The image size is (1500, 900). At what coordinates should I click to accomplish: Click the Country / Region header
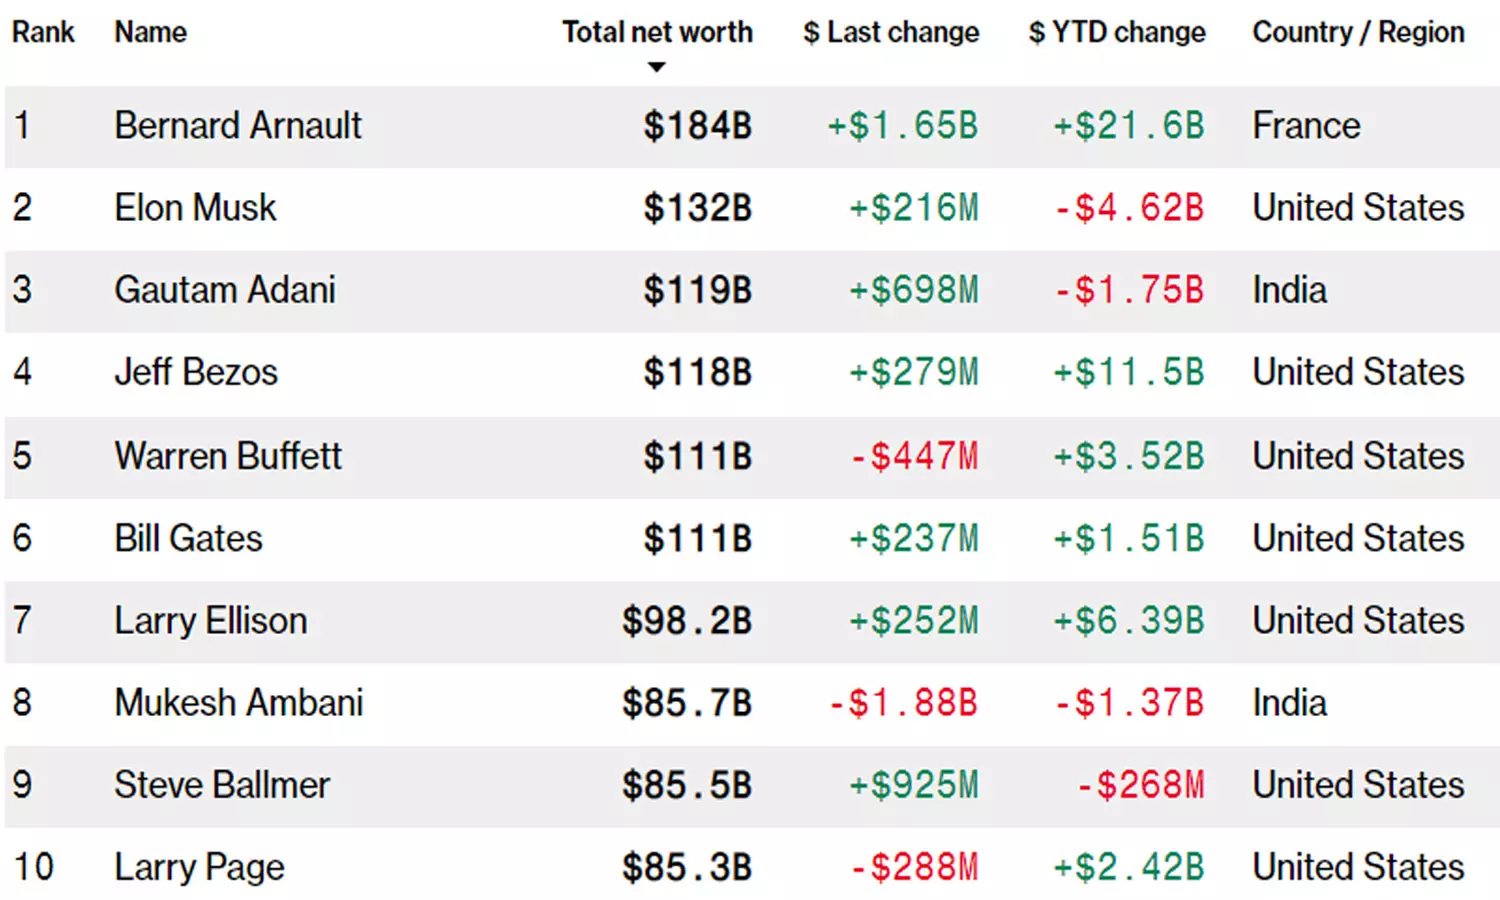pyautogui.click(x=1358, y=32)
